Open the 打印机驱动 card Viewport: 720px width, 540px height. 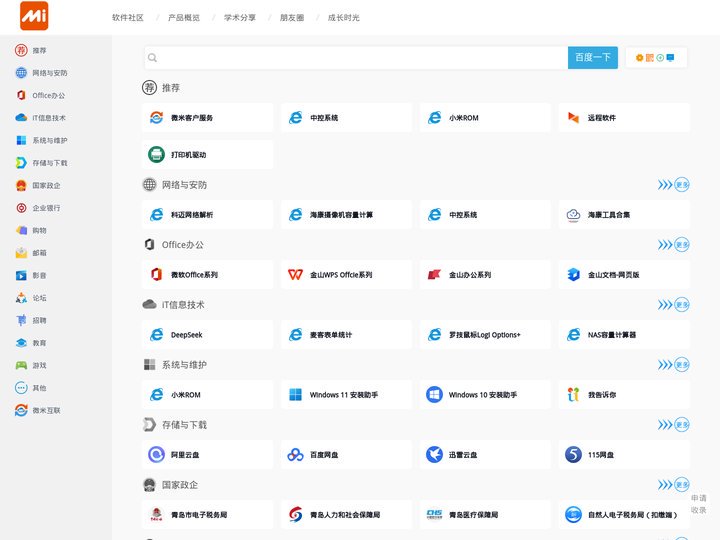(x=208, y=154)
